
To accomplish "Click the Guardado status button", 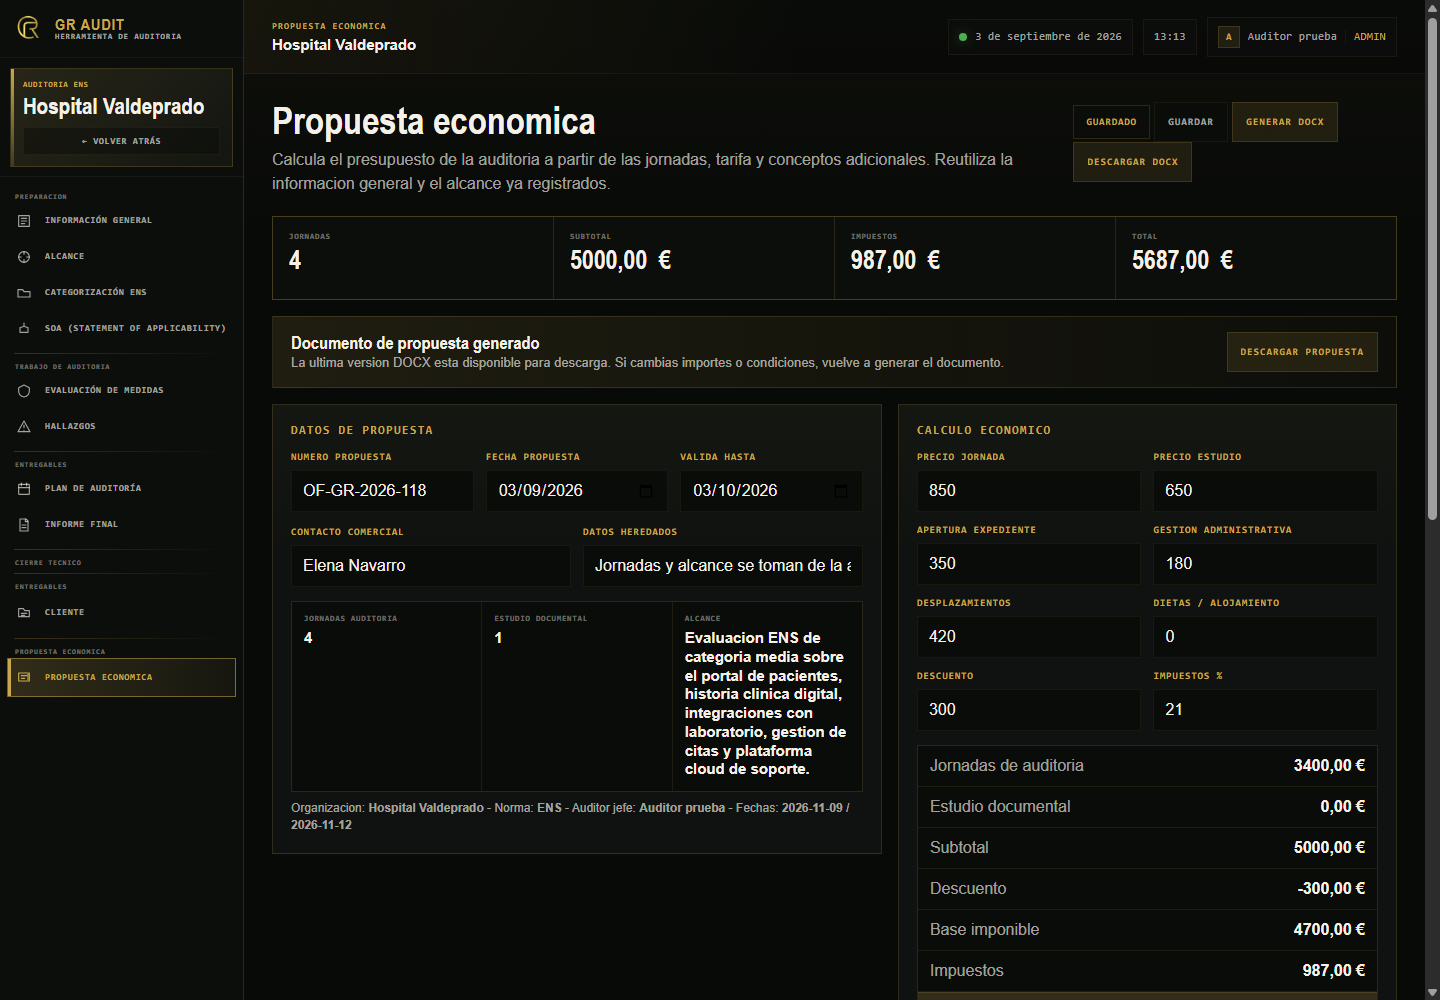I will click(x=1112, y=122).
